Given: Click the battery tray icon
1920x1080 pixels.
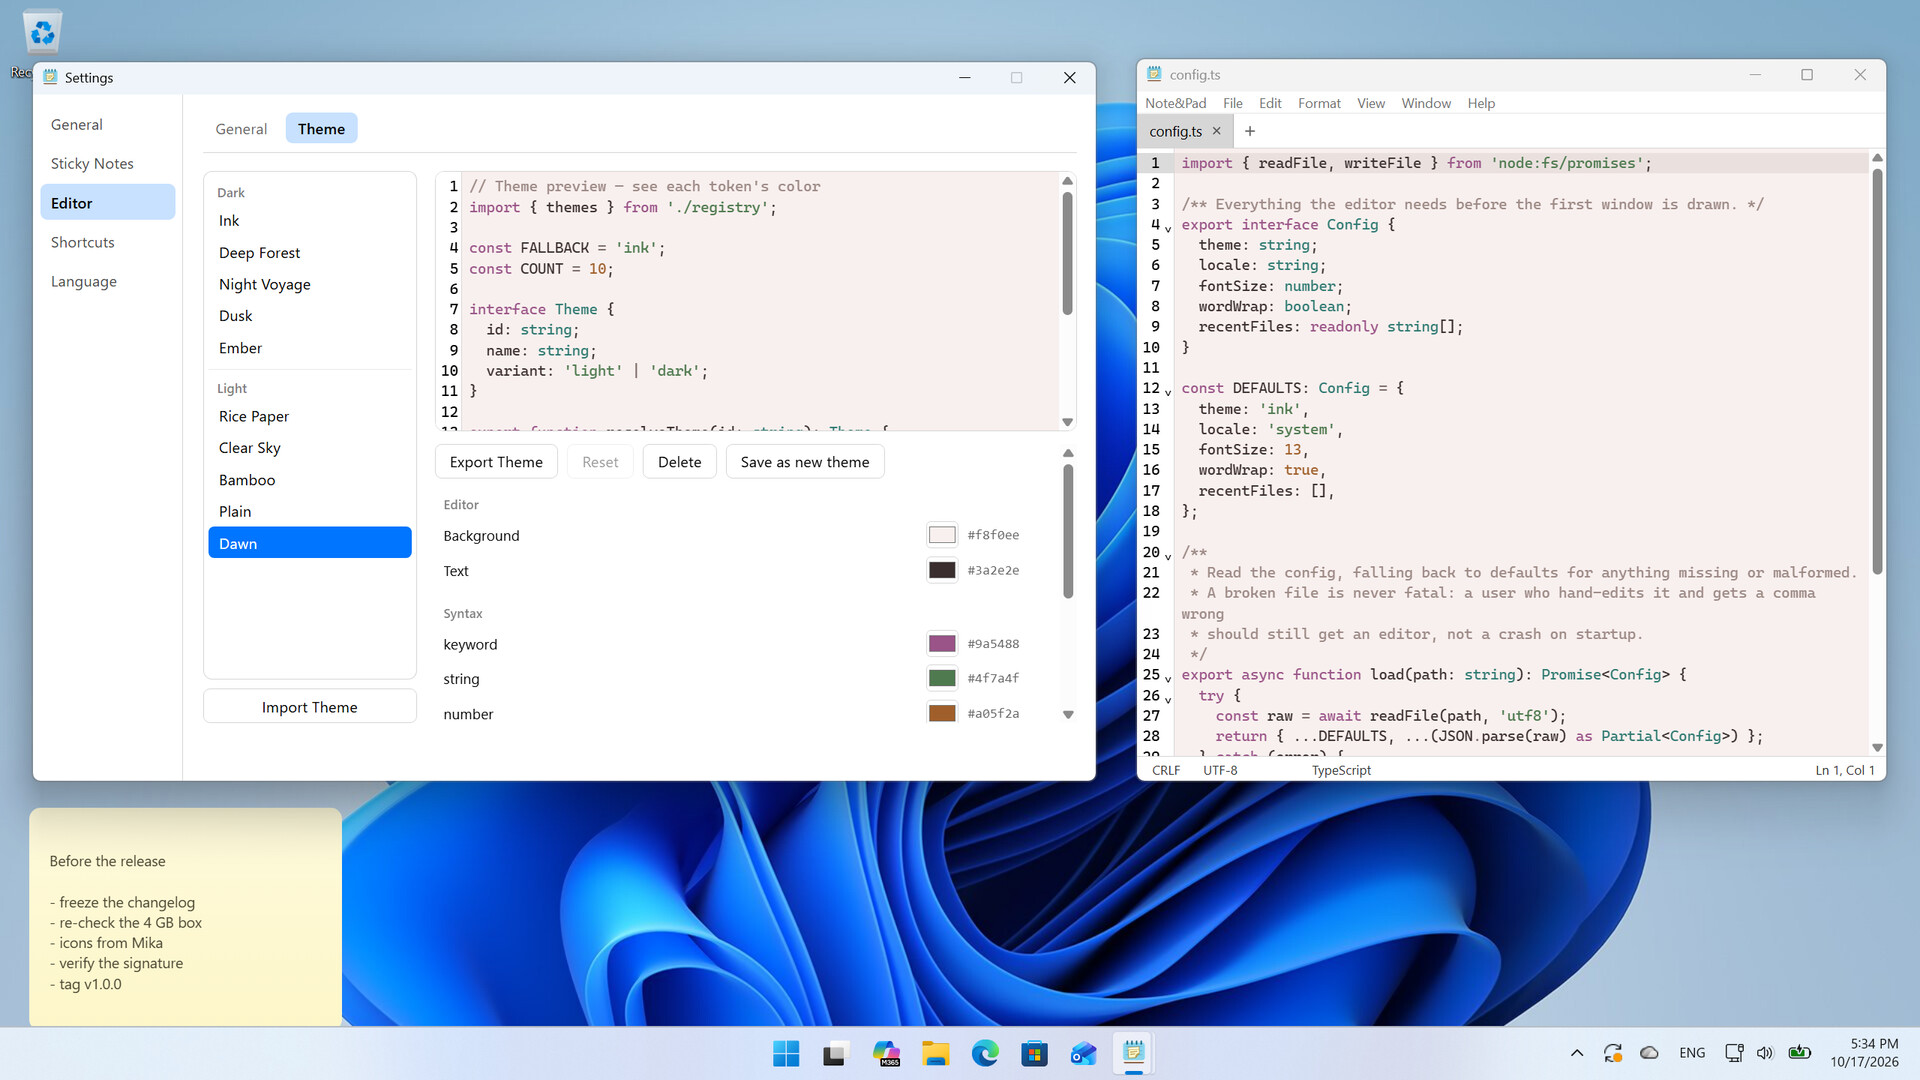Looking at the screenshot, I should tap(1800, 1053).
